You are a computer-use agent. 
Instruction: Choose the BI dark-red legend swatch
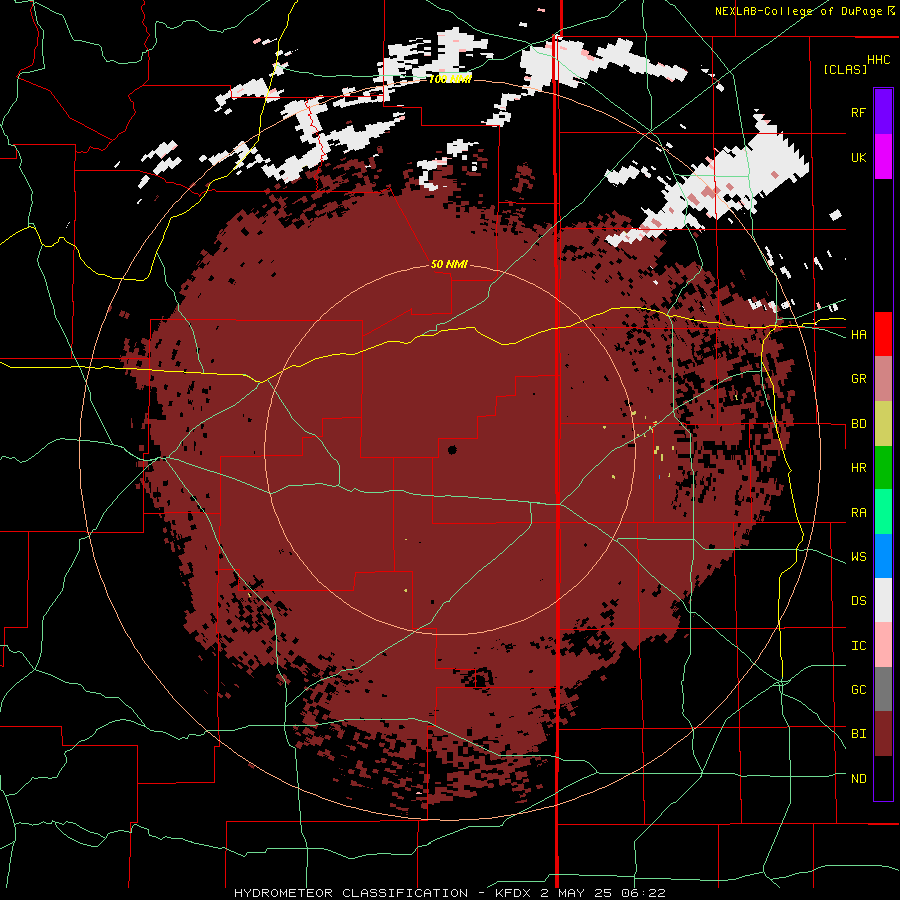(x=883, y=734)
